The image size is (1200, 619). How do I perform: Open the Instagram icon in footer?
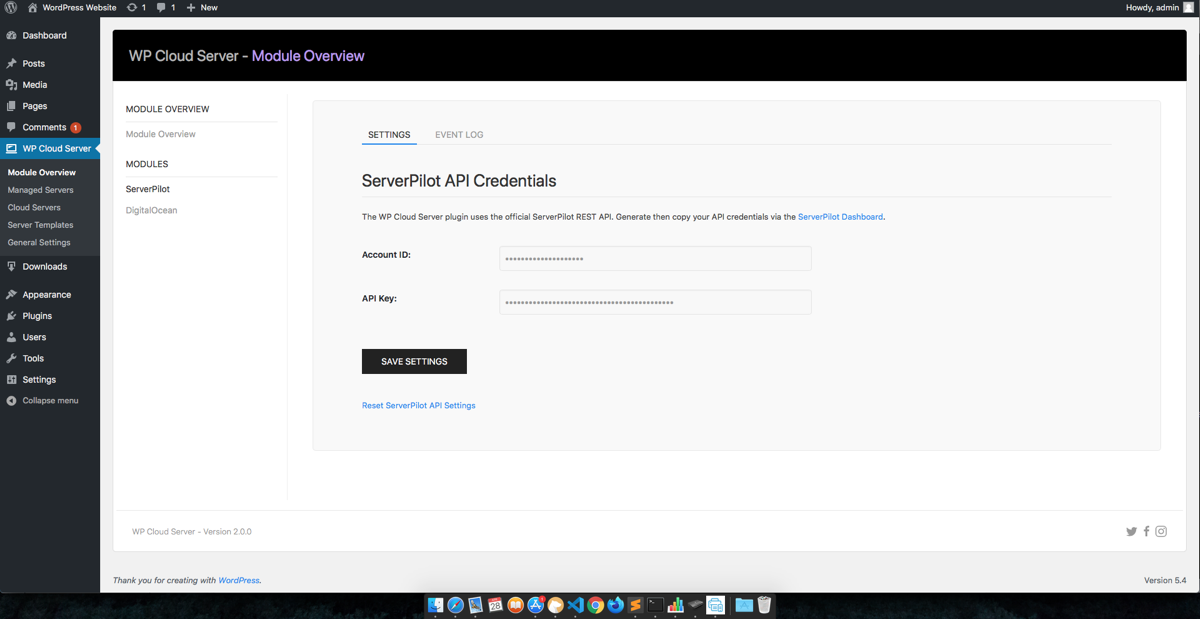coord(1161,532)
